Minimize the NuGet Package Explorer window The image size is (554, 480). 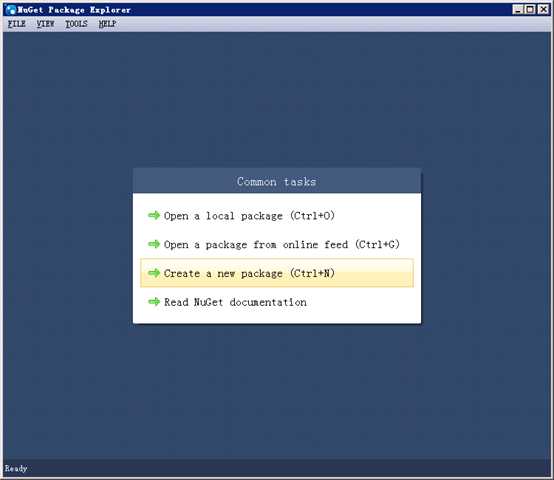click(518, 10)
